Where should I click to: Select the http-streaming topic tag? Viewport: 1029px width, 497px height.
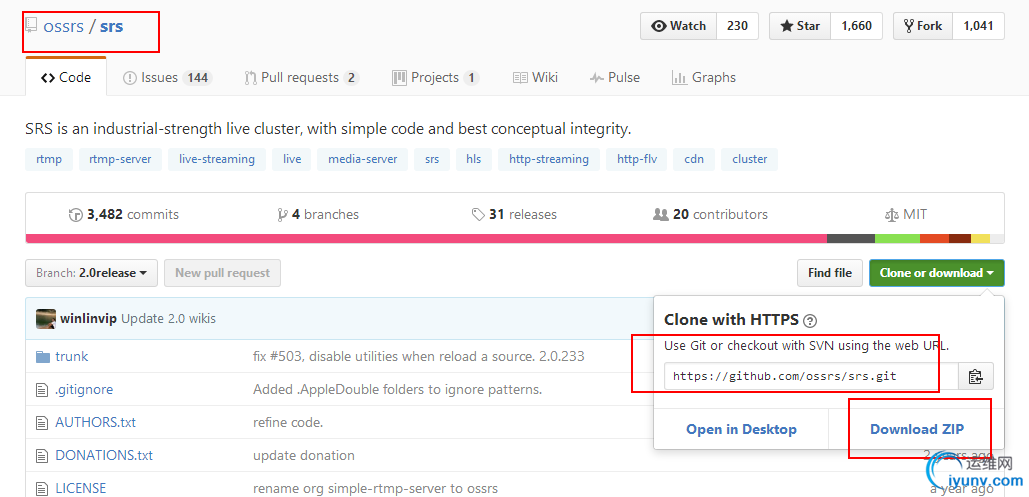tap(549, 160)
